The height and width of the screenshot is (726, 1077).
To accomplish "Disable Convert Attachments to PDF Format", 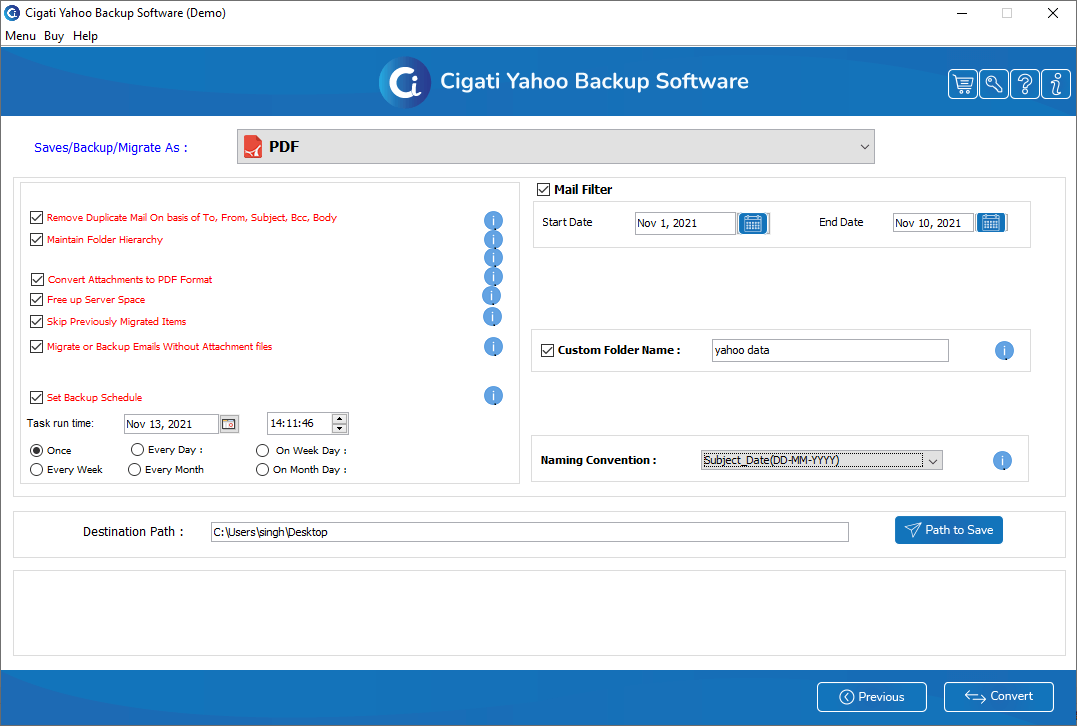I will [x=37, y=280].
